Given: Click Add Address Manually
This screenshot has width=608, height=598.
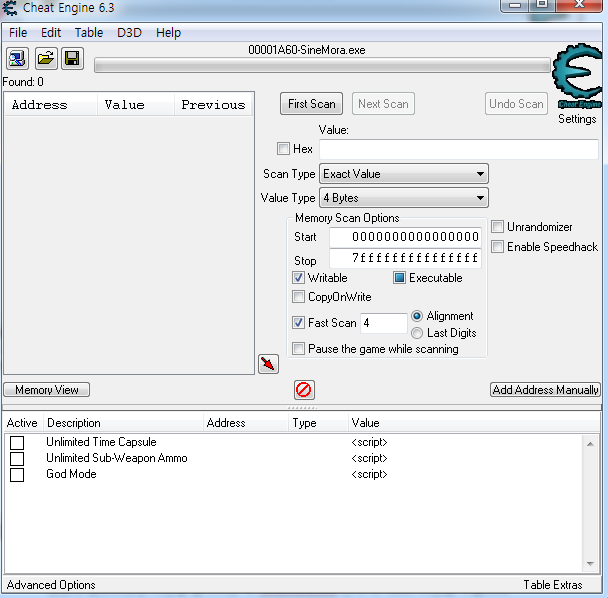Looking at the screenshot, I should 545,390.
